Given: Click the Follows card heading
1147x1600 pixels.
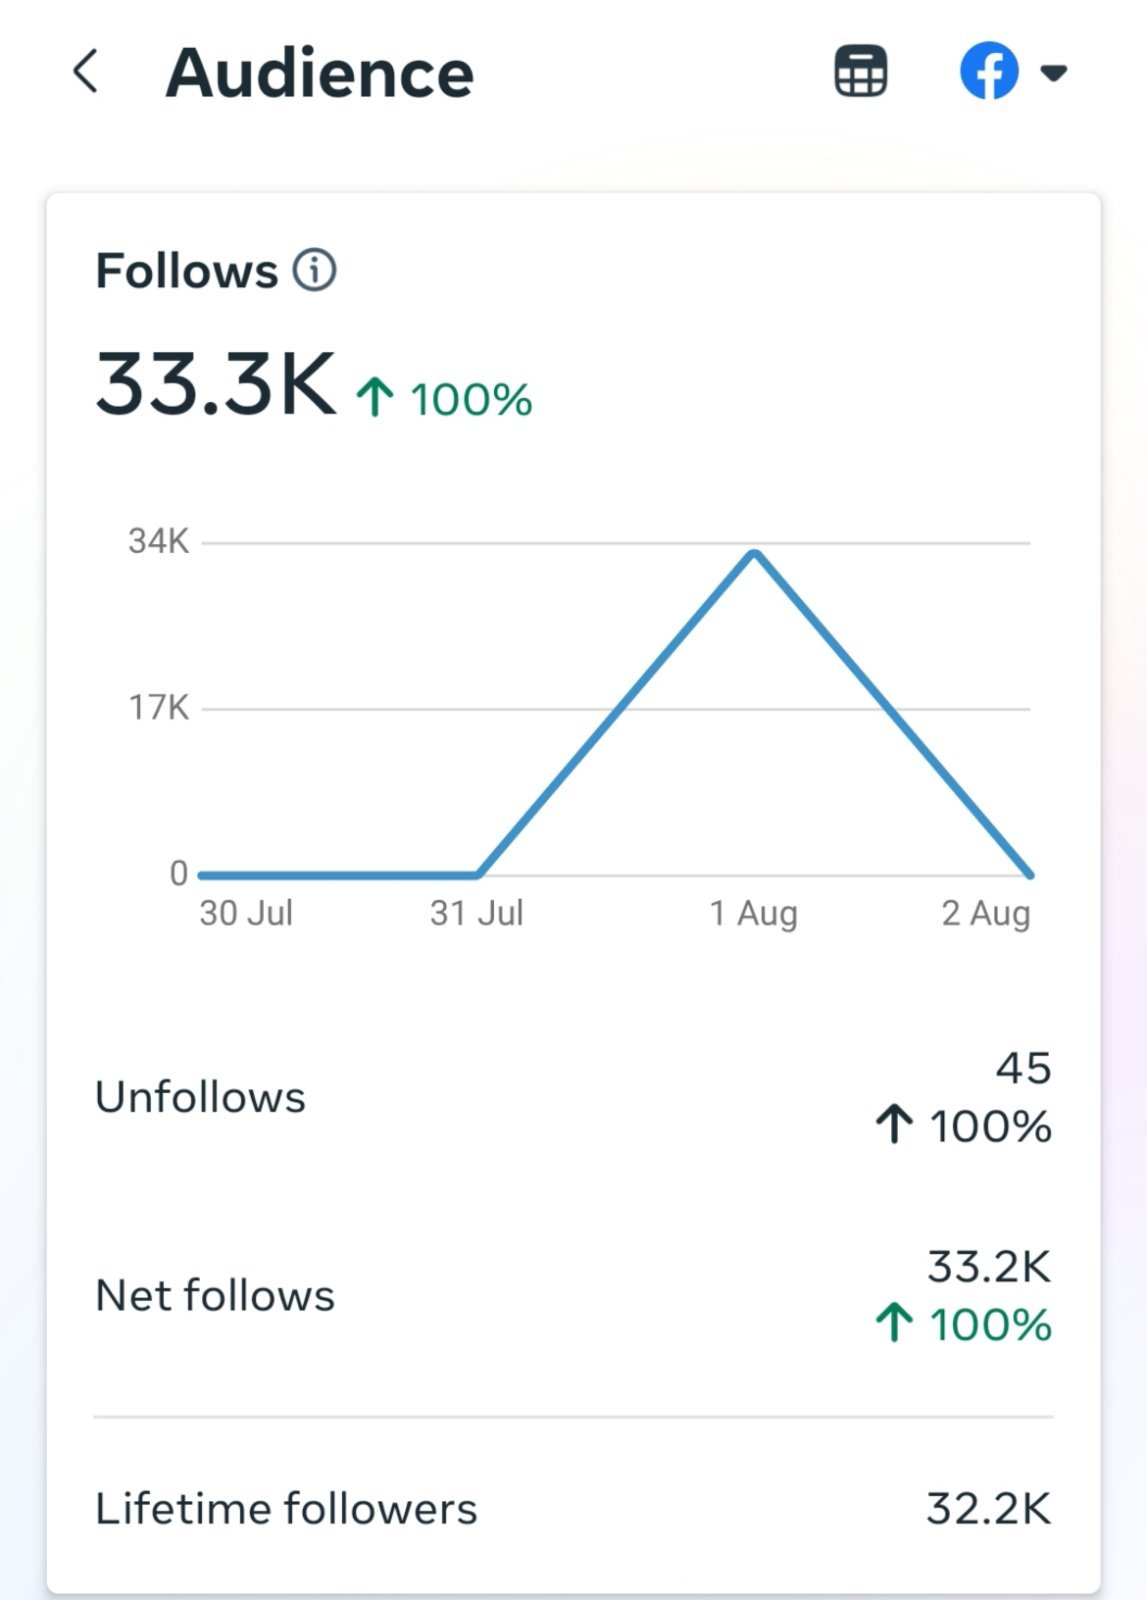Looking at the screenshot, I should [x=187, y=270].
